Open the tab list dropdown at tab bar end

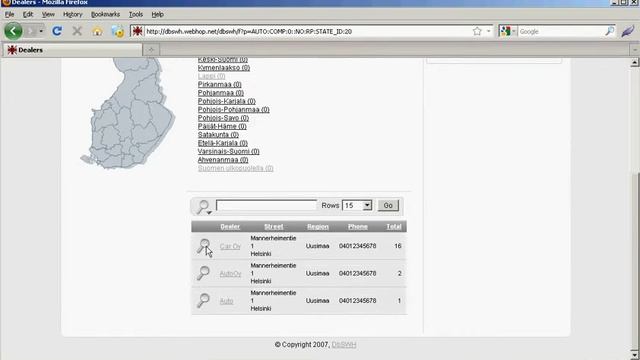pos(635,50)
